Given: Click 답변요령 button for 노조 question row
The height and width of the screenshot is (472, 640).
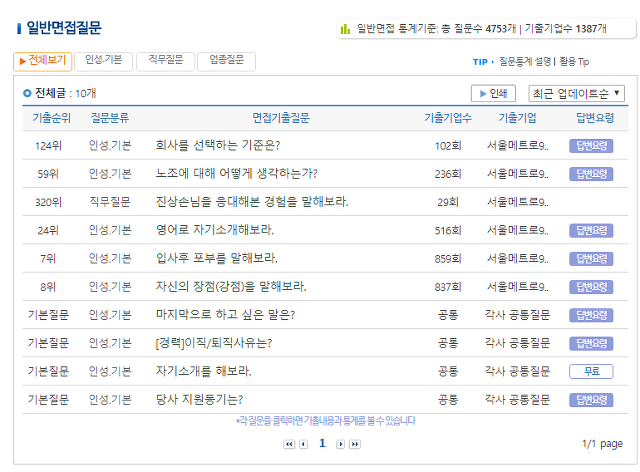Looking at the screenshot, I should pos(591,174).
